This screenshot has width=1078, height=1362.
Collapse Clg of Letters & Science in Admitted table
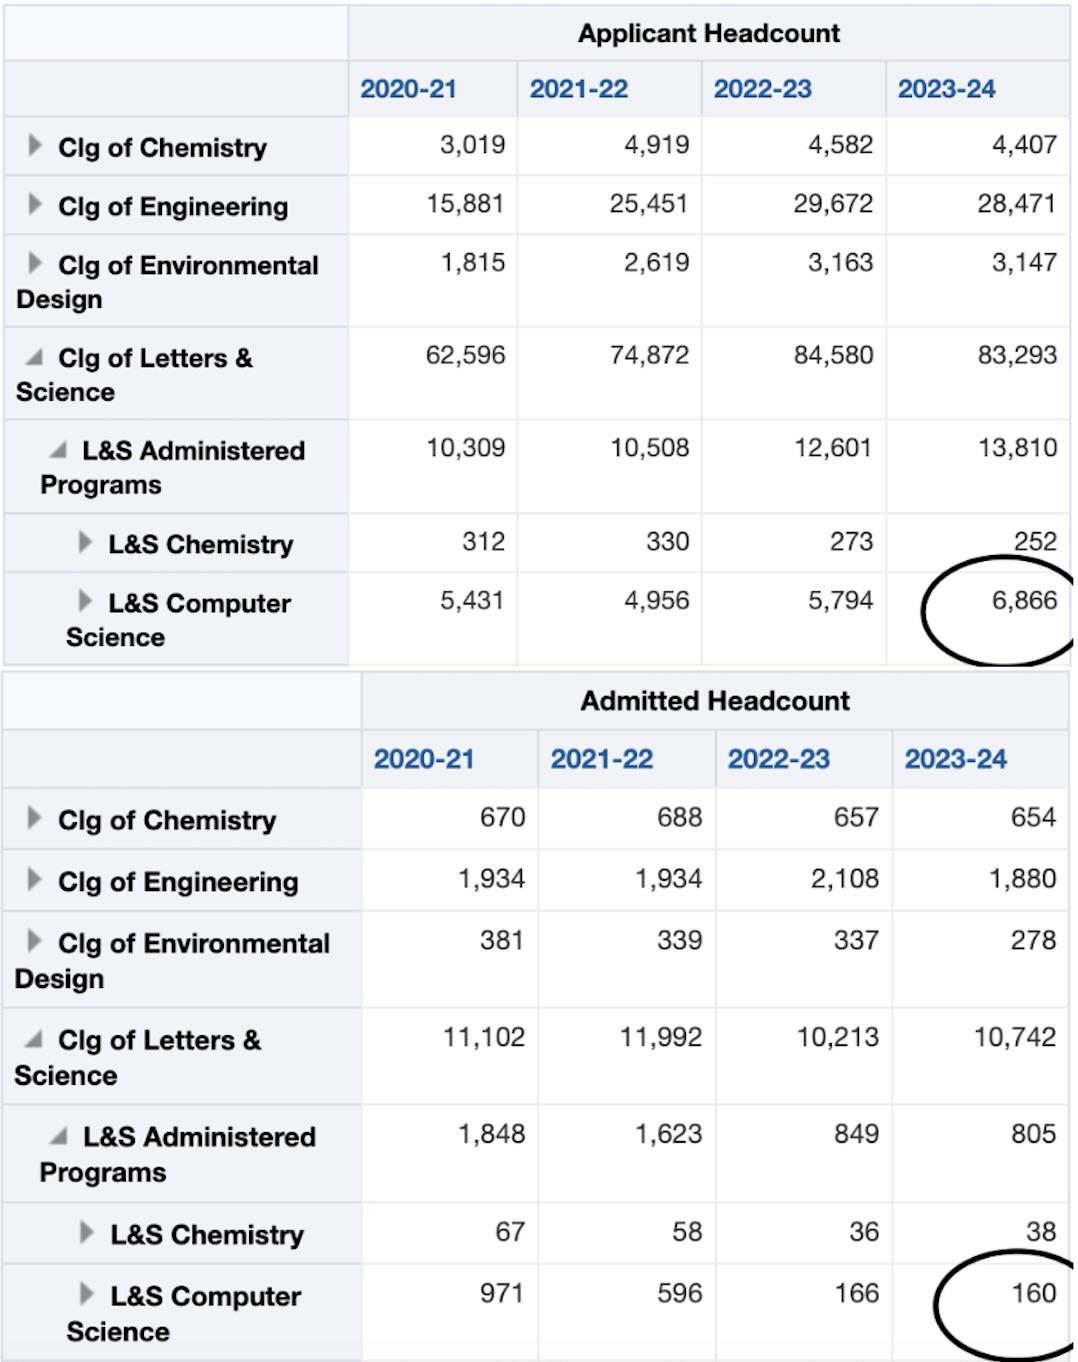[35, 1040]
